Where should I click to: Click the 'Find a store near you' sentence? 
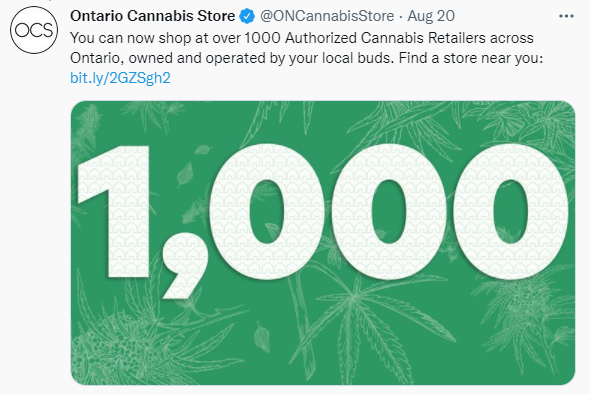pos(471,58)
